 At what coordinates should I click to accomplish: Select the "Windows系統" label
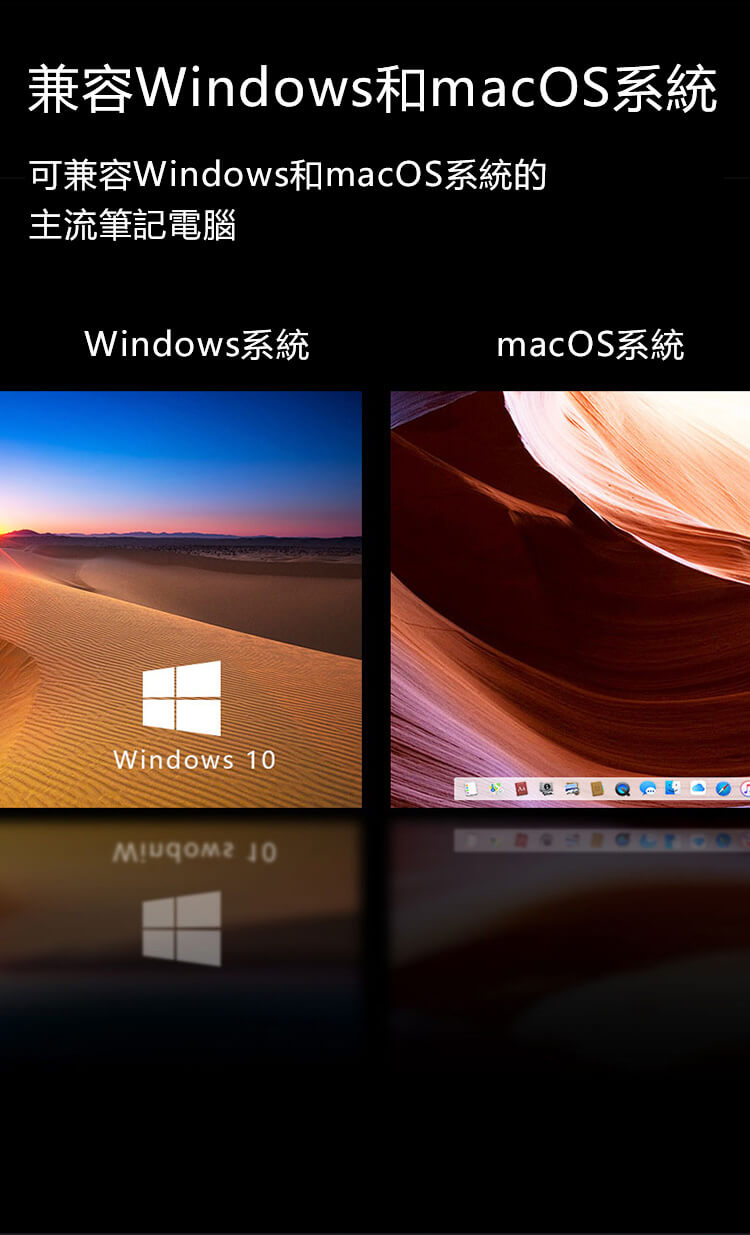(197, 345)
